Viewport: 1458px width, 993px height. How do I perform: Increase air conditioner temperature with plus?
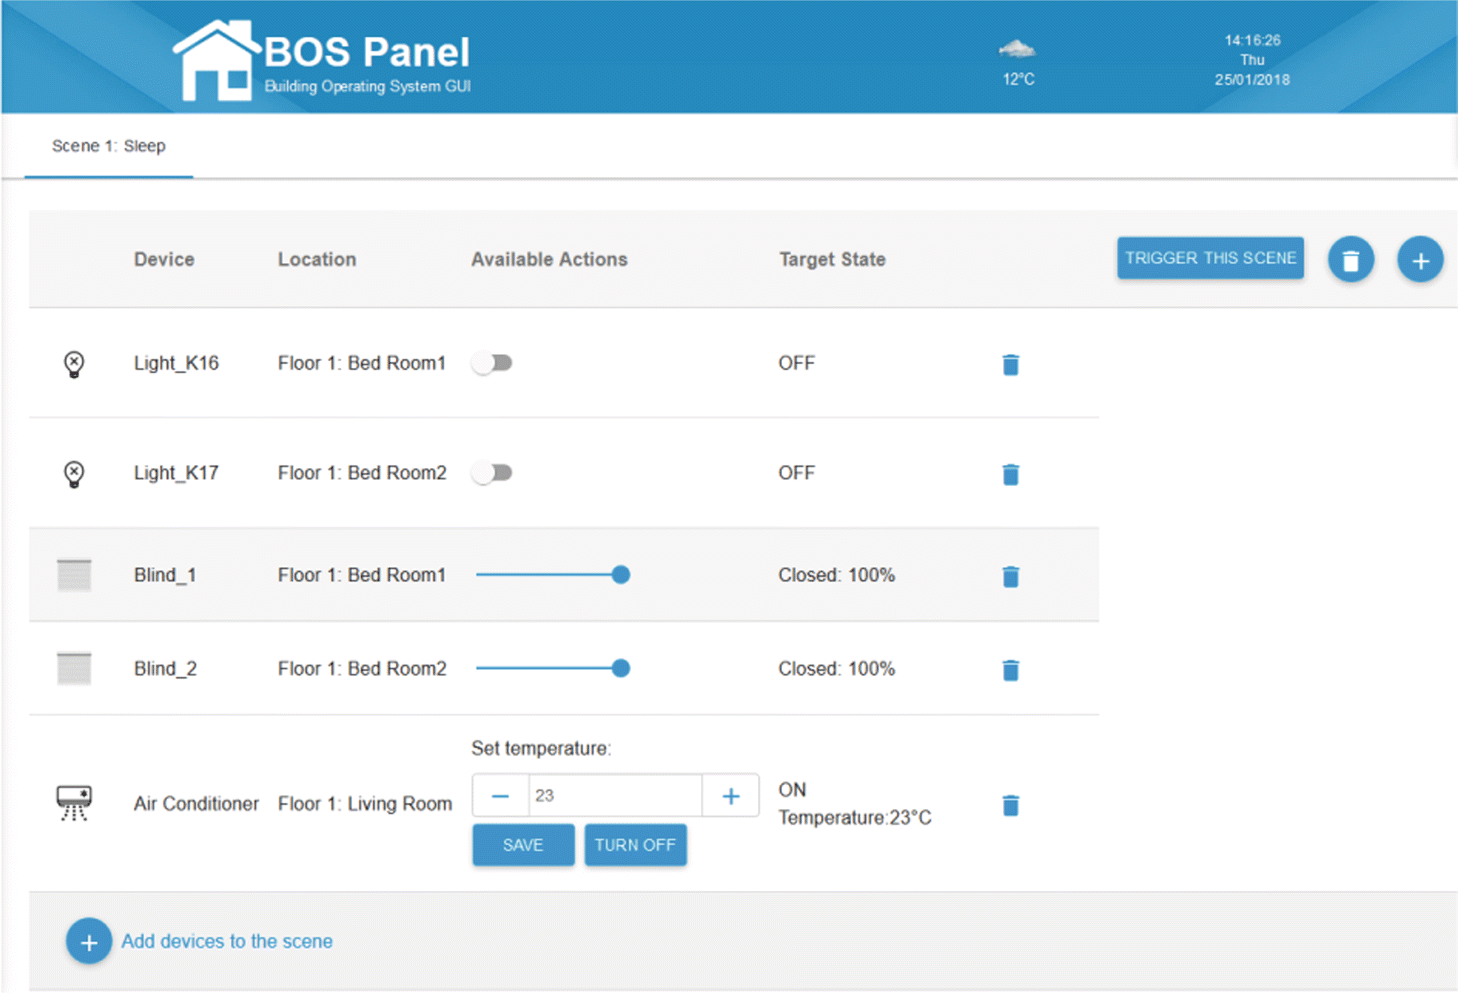[731, 796]
